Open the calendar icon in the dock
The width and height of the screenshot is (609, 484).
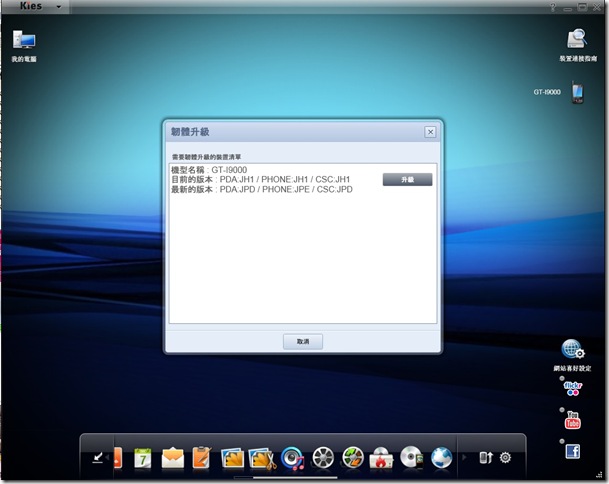coord(143,458)
